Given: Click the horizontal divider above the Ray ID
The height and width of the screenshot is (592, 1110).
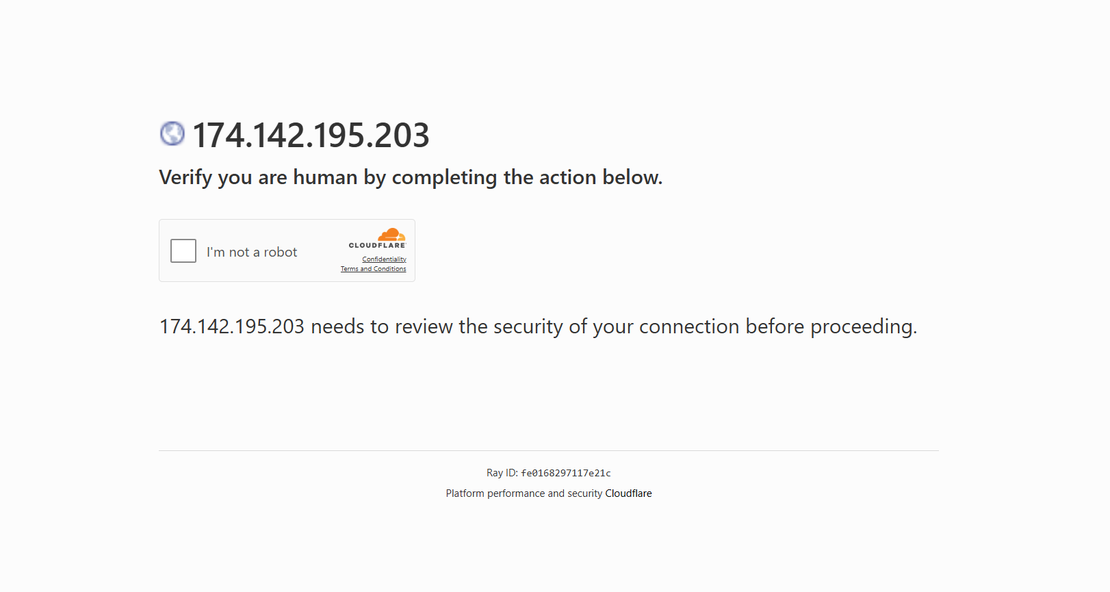Looking at the screenshot, I should pyautogui.click(x=548, y=451).
